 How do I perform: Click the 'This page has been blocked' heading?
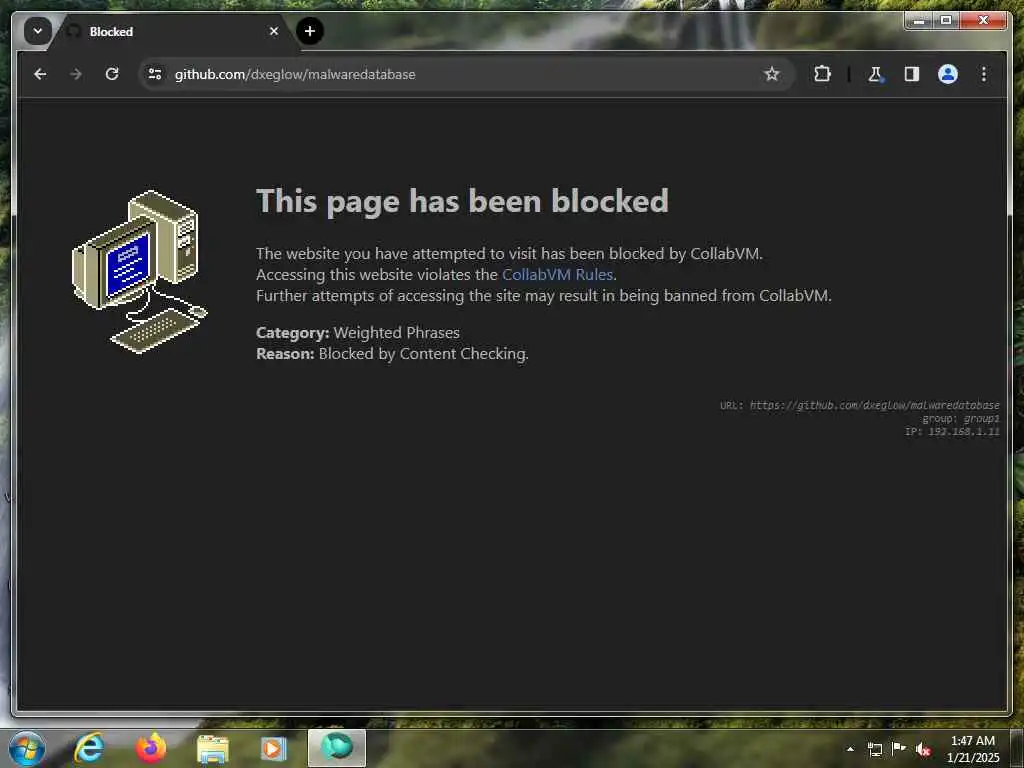462,200
